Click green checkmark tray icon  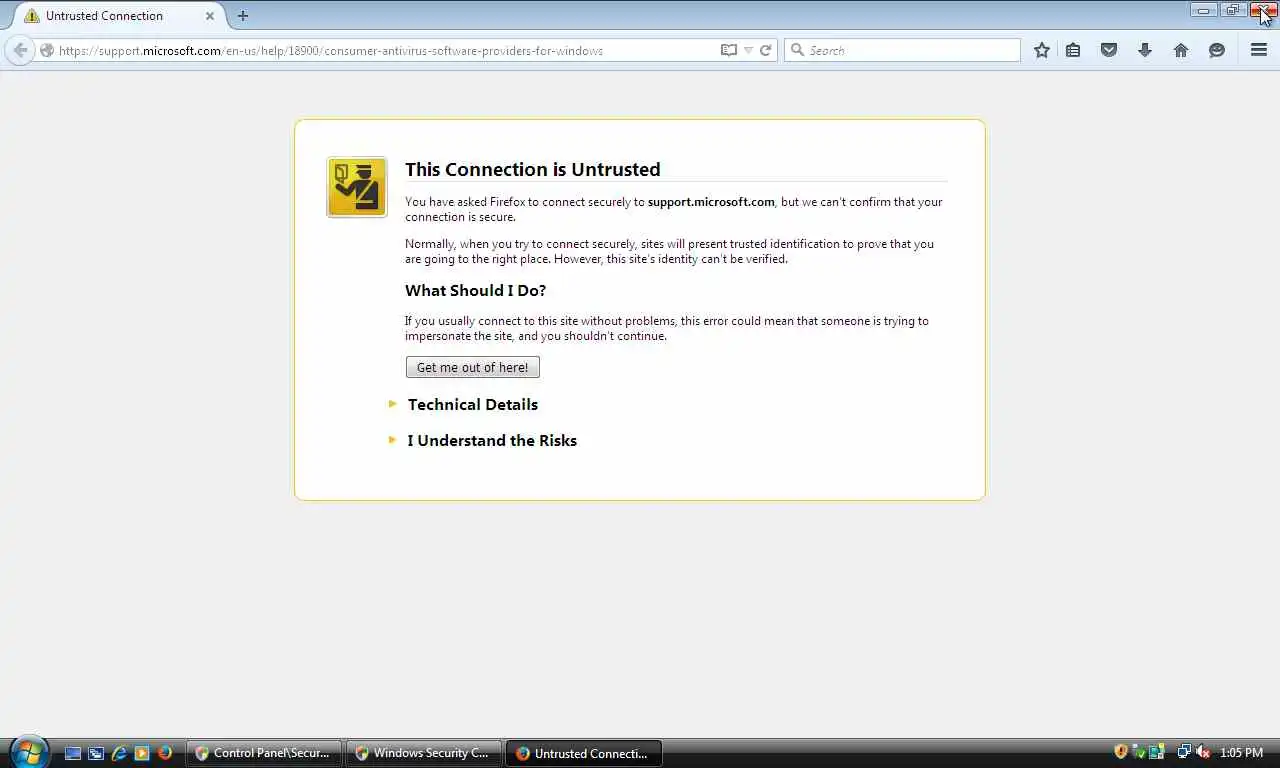click(x=1139, y=752)
